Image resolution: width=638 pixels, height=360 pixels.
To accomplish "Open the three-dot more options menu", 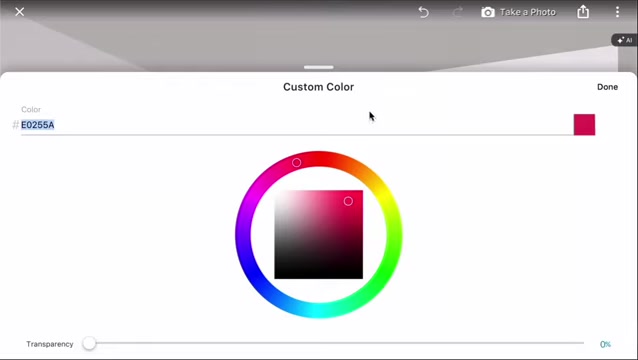I will pos(617,12).
